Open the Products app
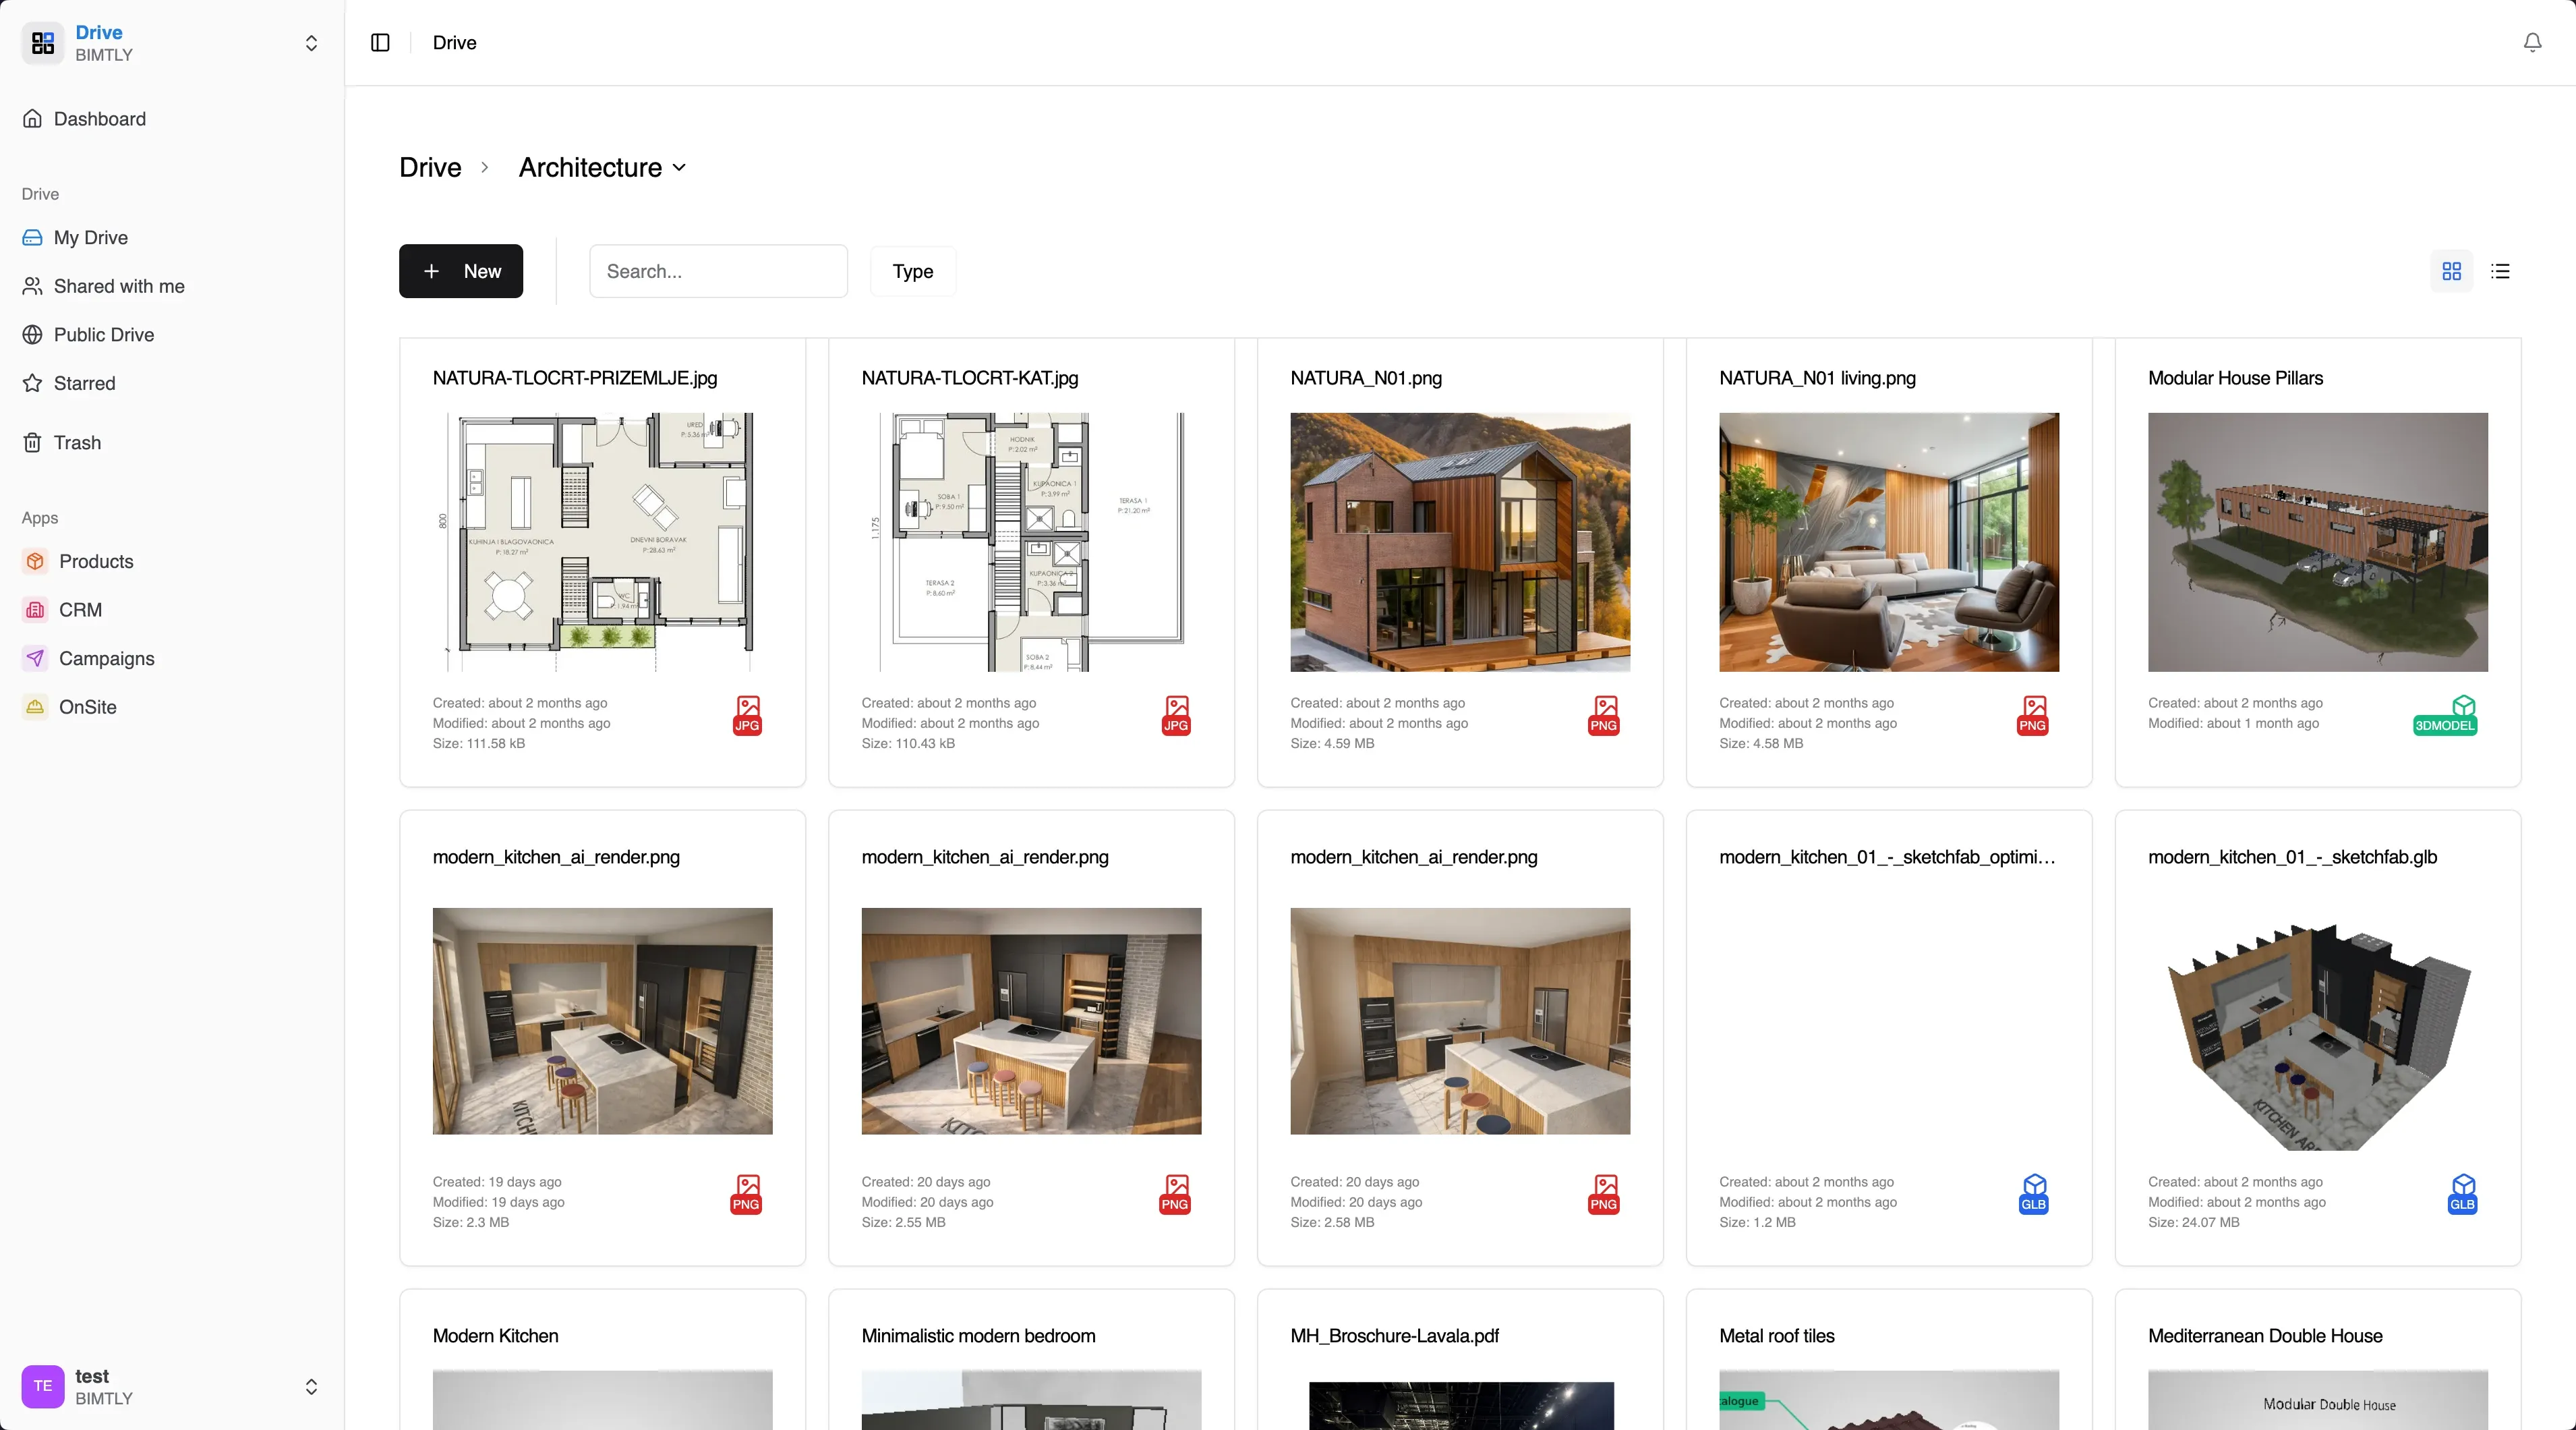This screenshot has width=2576, height=1430. coord(96,561)
